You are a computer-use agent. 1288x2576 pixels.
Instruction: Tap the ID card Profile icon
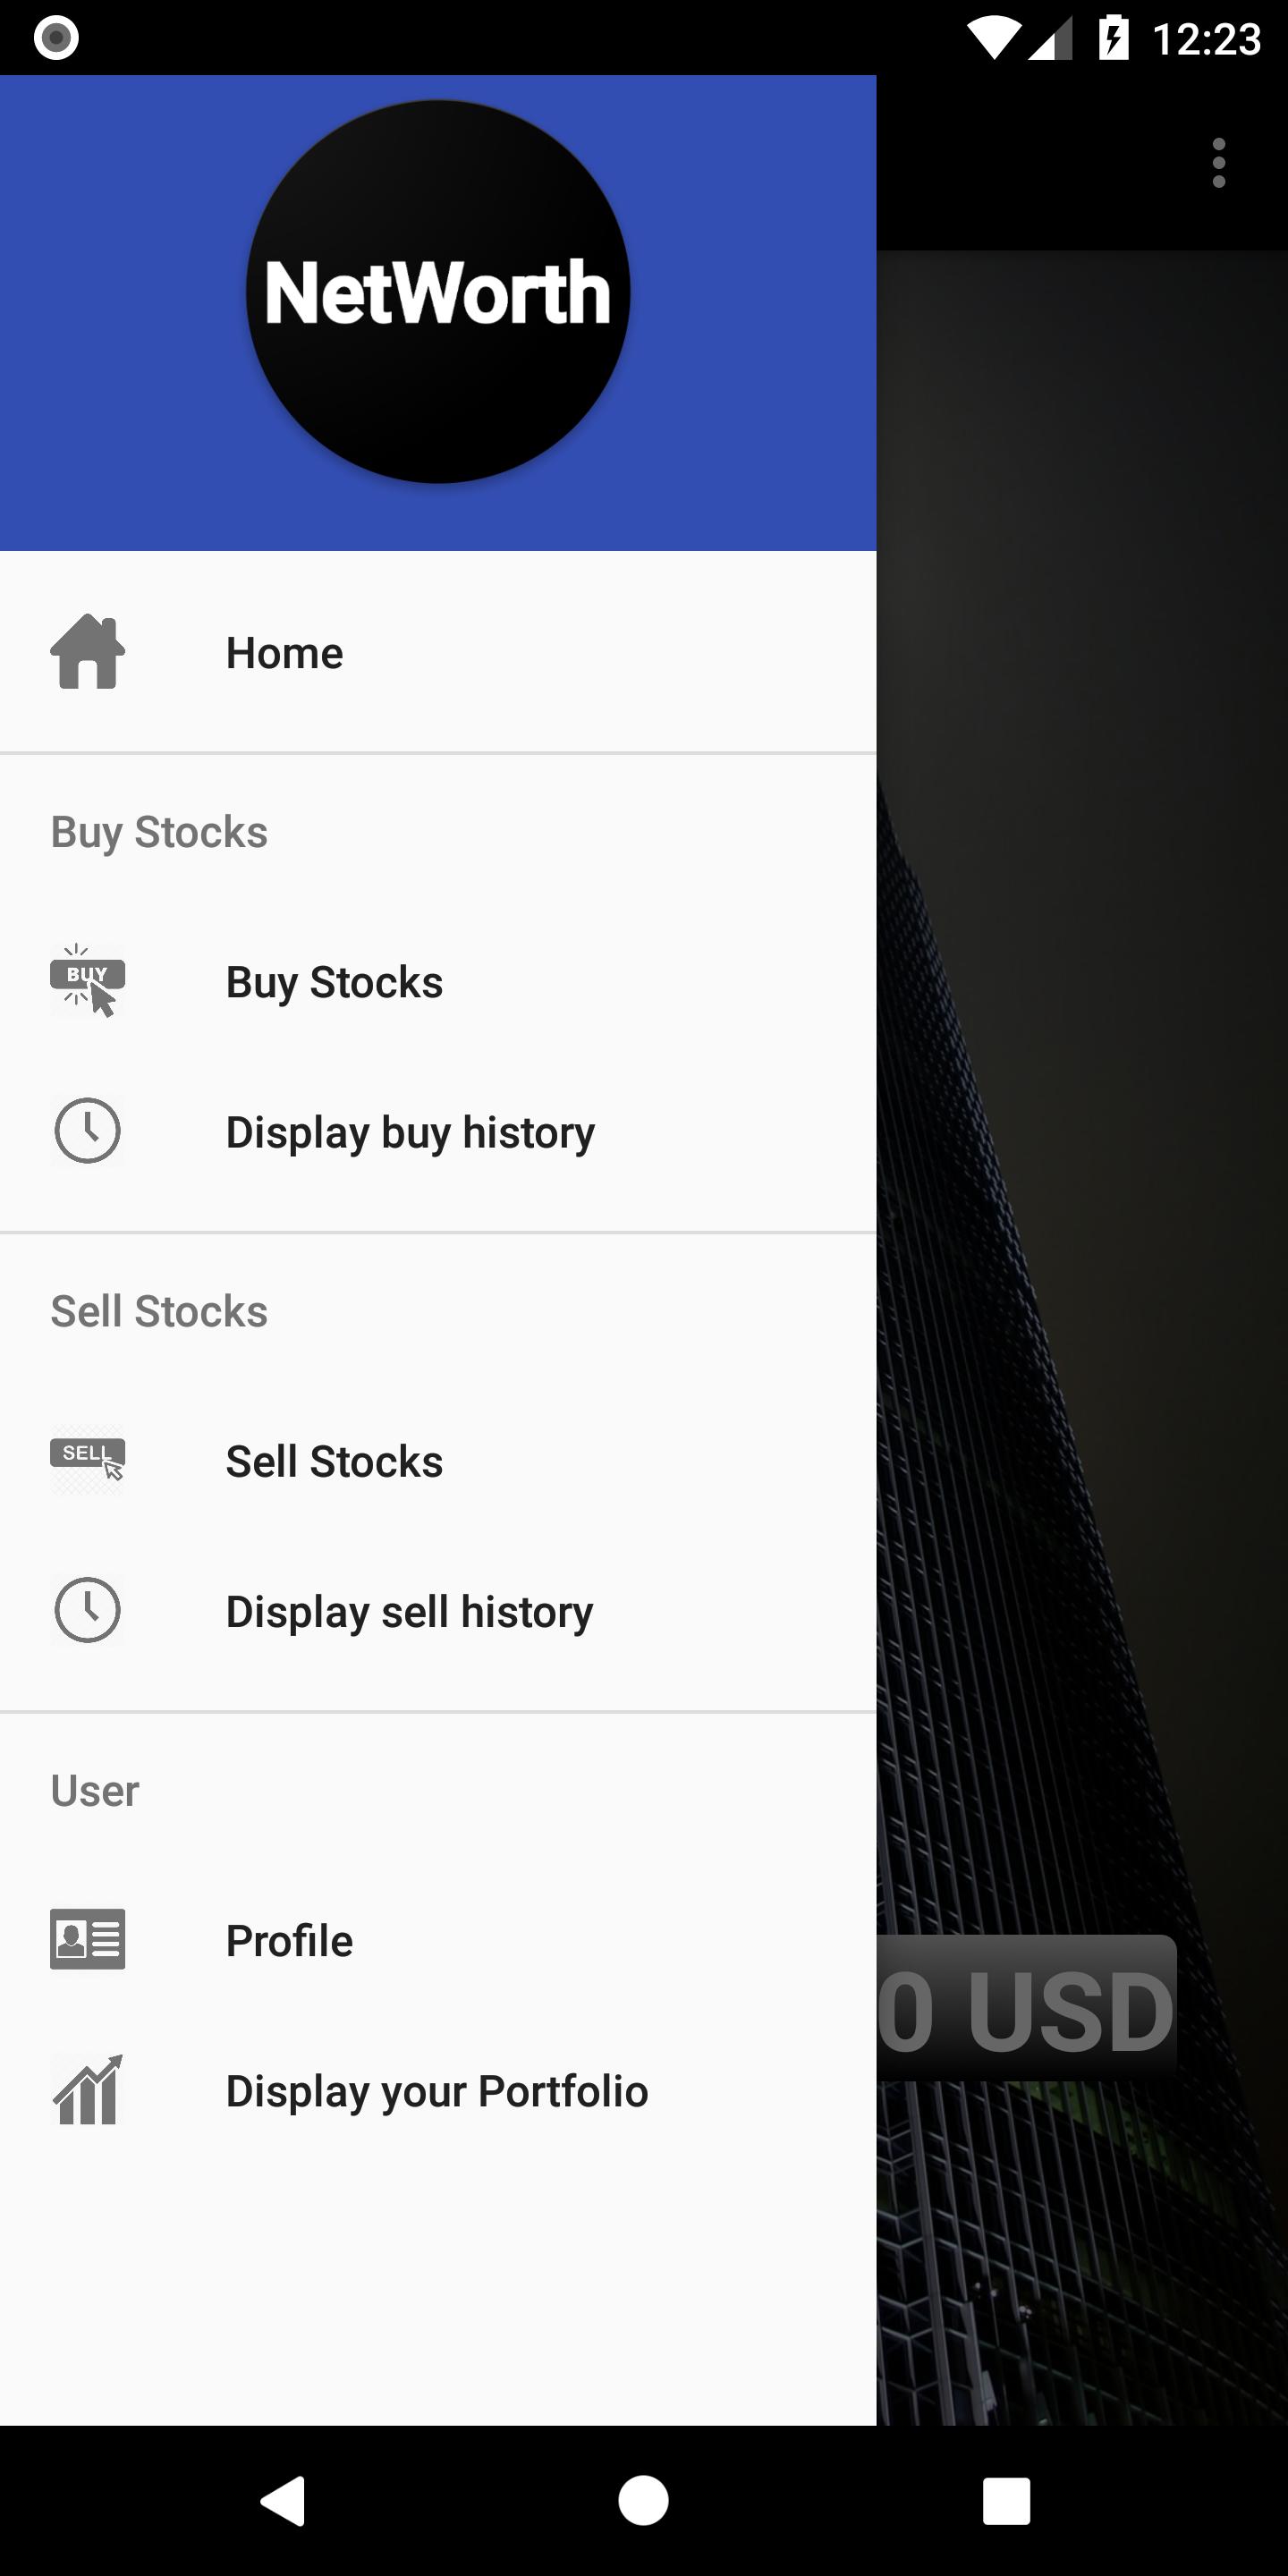pos(88,1939)
